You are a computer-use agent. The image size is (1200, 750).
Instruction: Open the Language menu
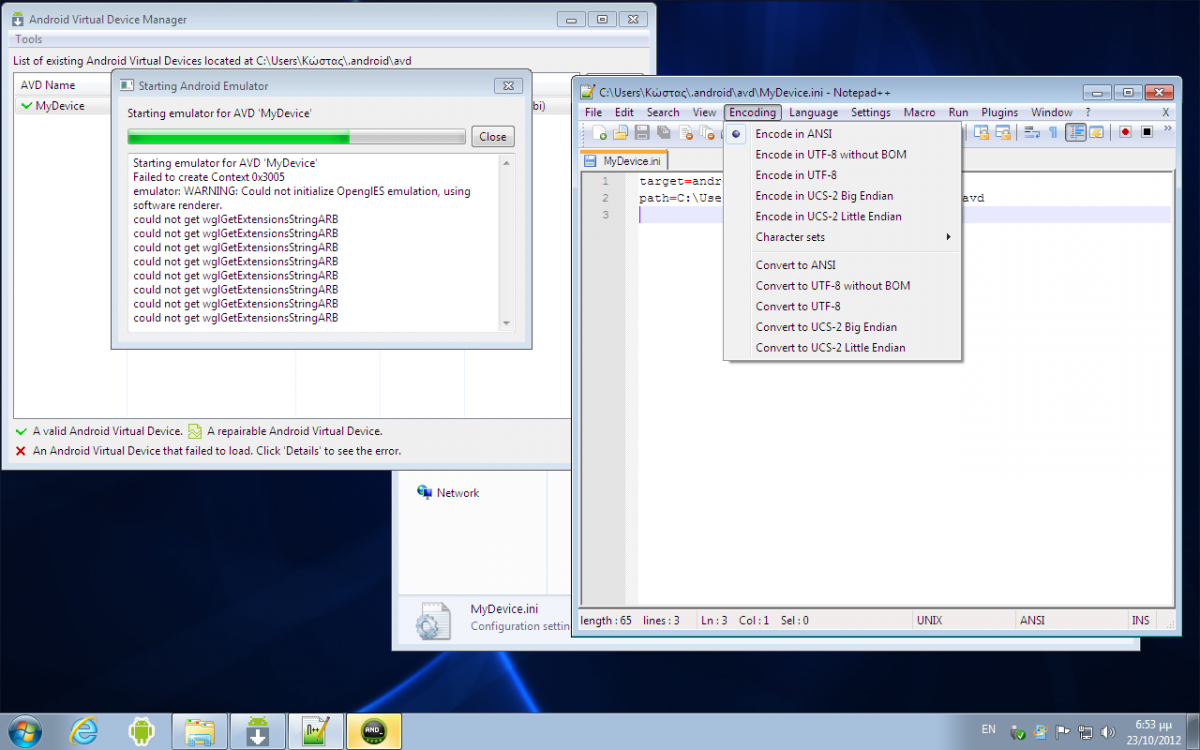pos(813,113)
